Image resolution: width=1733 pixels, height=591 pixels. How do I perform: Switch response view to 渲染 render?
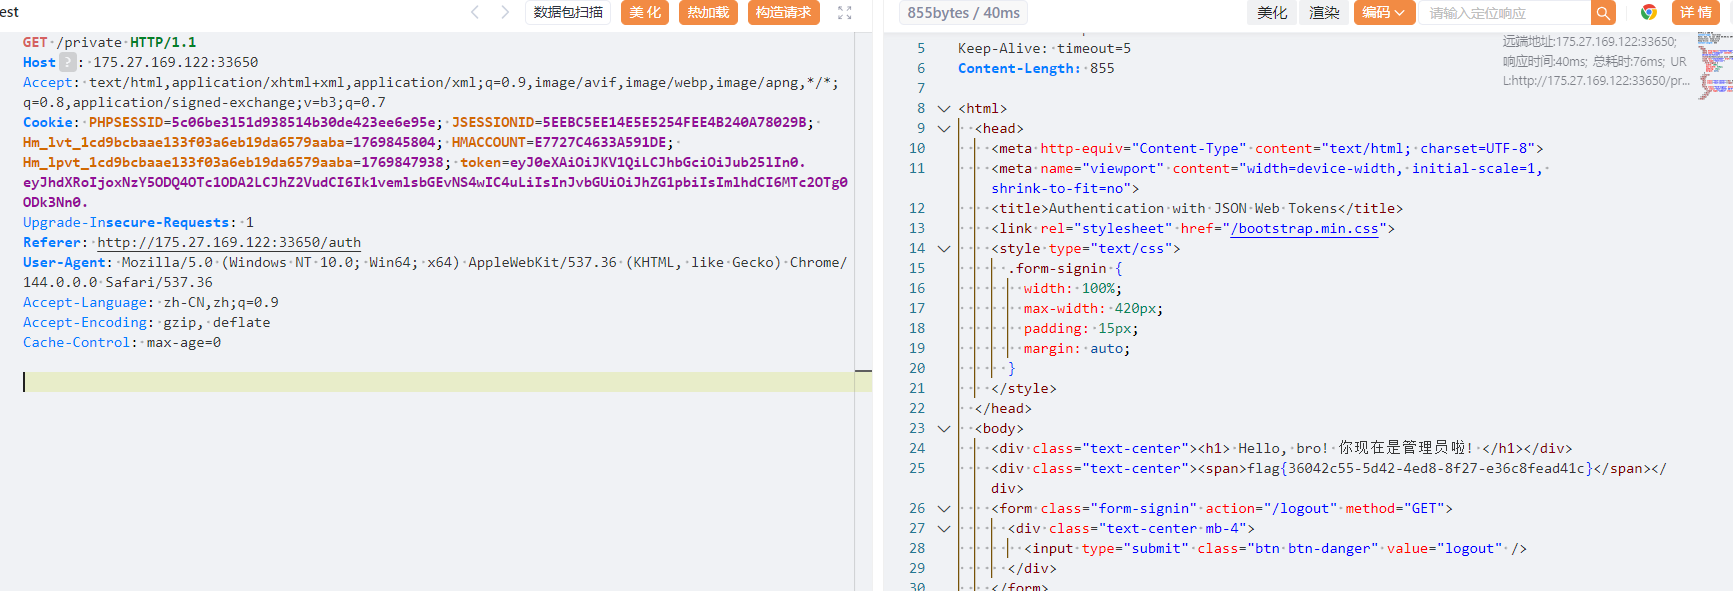tap(1324, 13)
